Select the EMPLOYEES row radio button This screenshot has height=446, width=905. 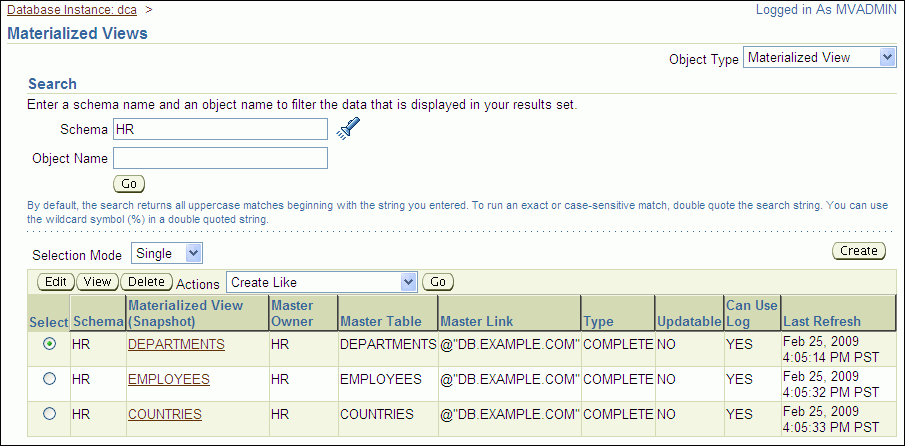49,379
